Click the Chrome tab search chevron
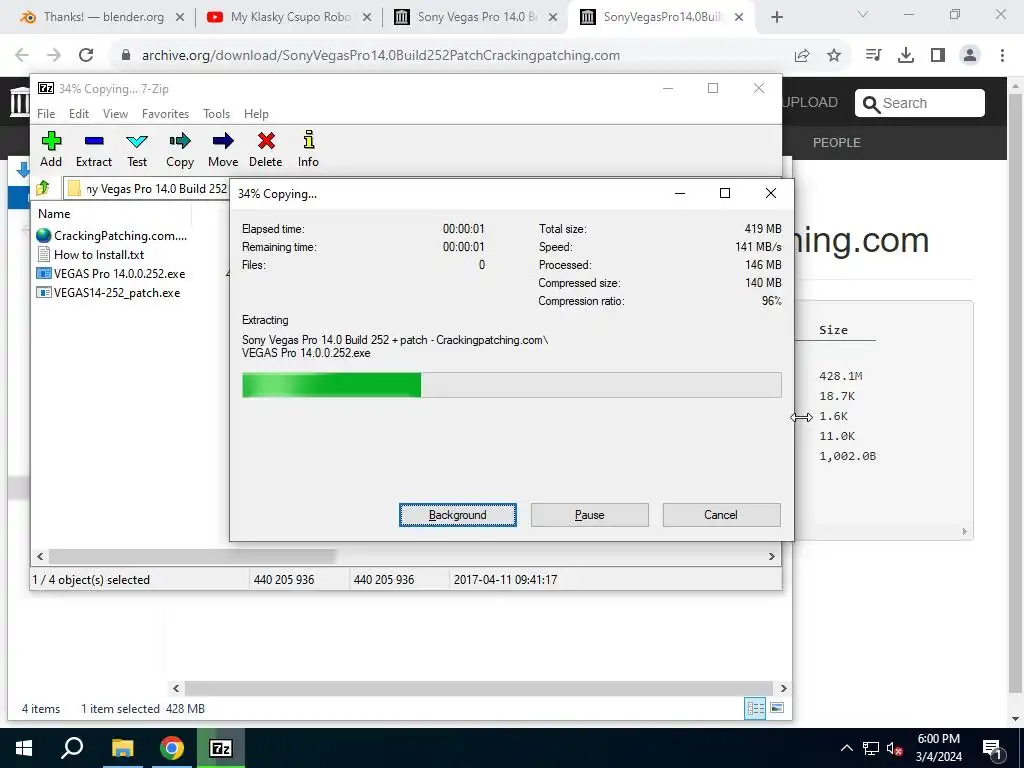Viewport: 1024px width, 768px height. 863,14
